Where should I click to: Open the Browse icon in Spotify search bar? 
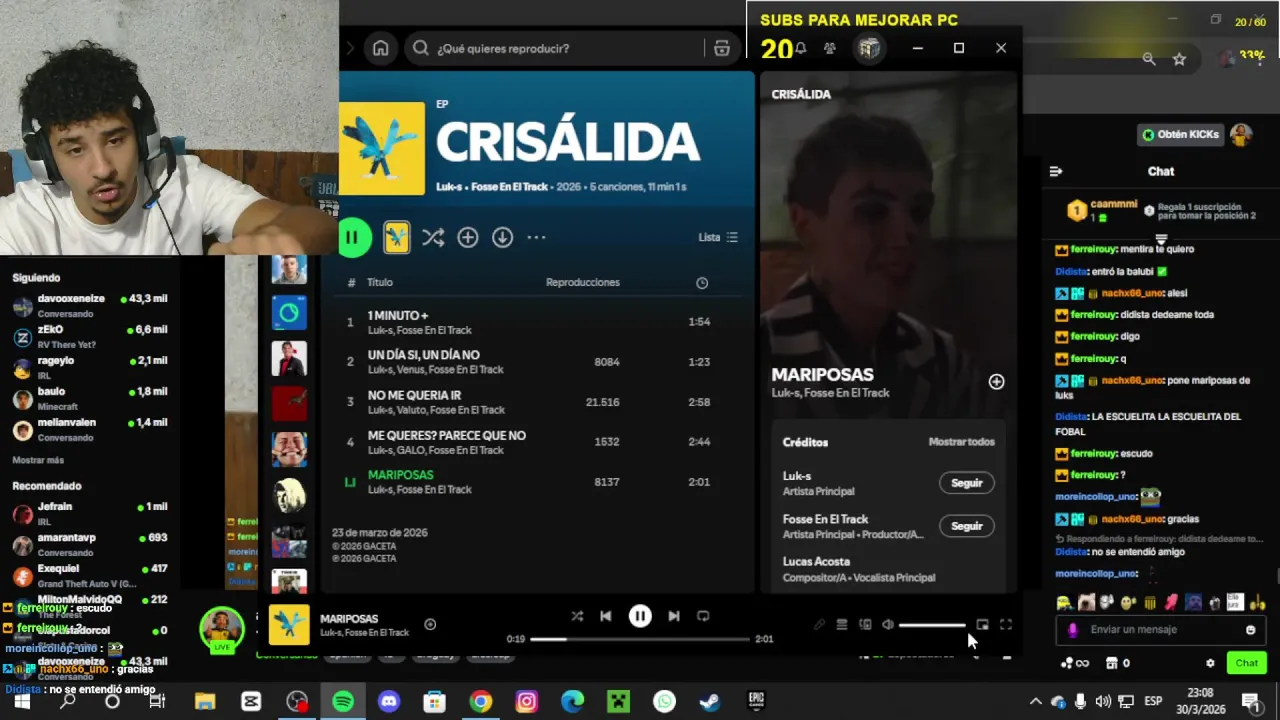click(722, 48)
